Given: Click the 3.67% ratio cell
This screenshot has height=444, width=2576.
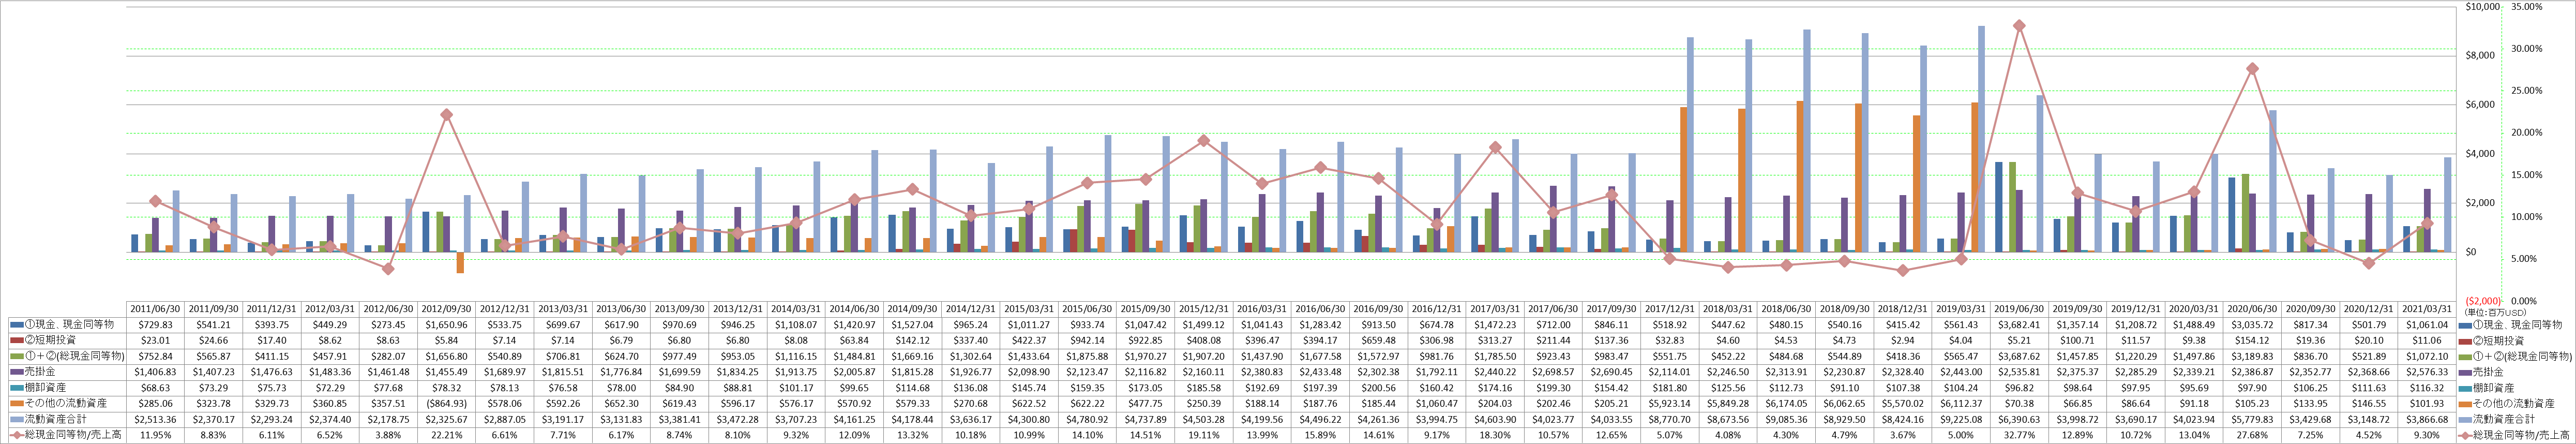Looking at the screenshot, I should tap(1903, 435).
